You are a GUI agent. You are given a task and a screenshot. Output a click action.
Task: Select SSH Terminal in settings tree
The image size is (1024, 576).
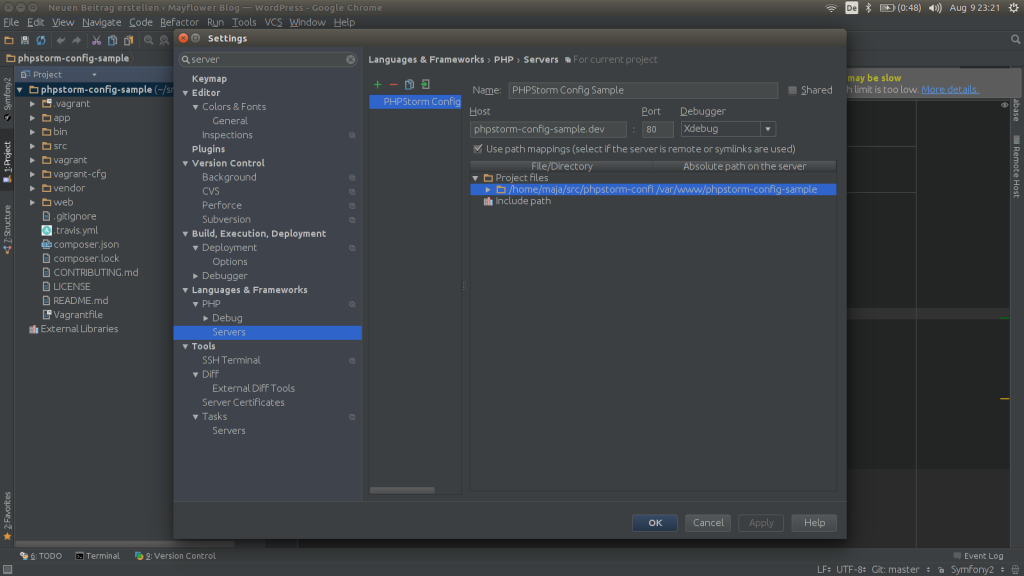231,360
